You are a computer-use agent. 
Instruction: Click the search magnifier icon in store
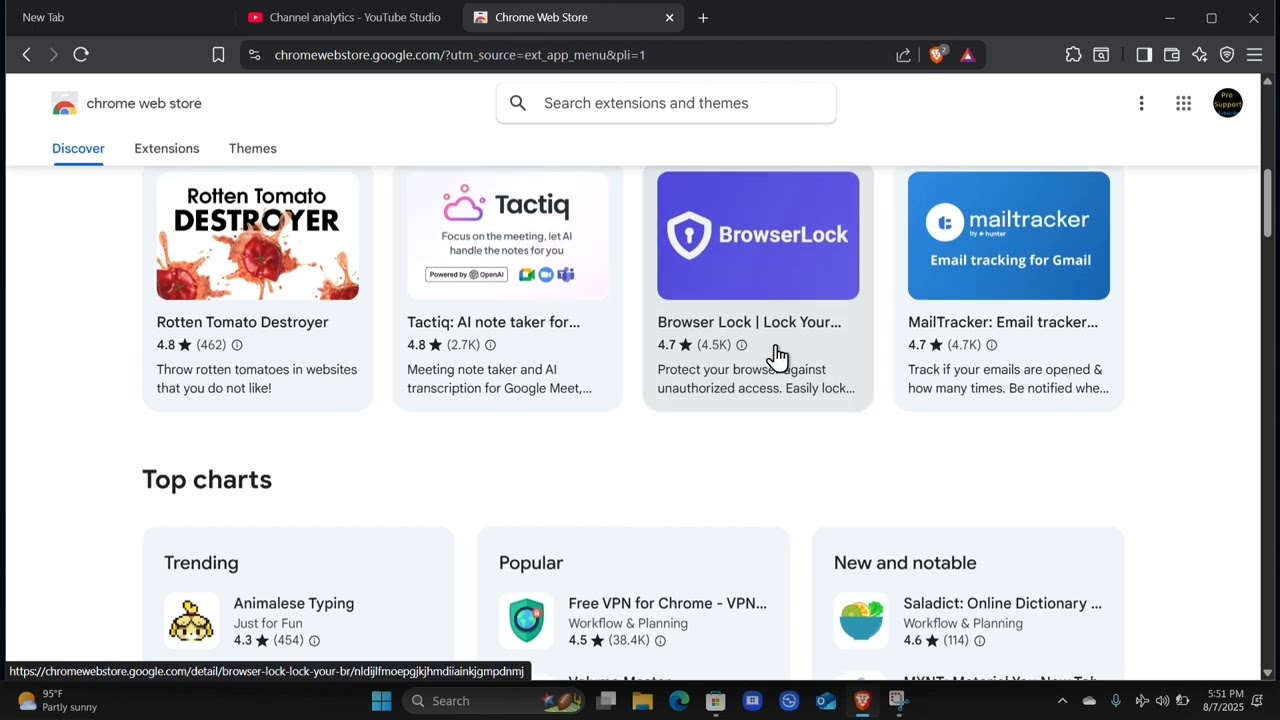click(x=518, y=103)
